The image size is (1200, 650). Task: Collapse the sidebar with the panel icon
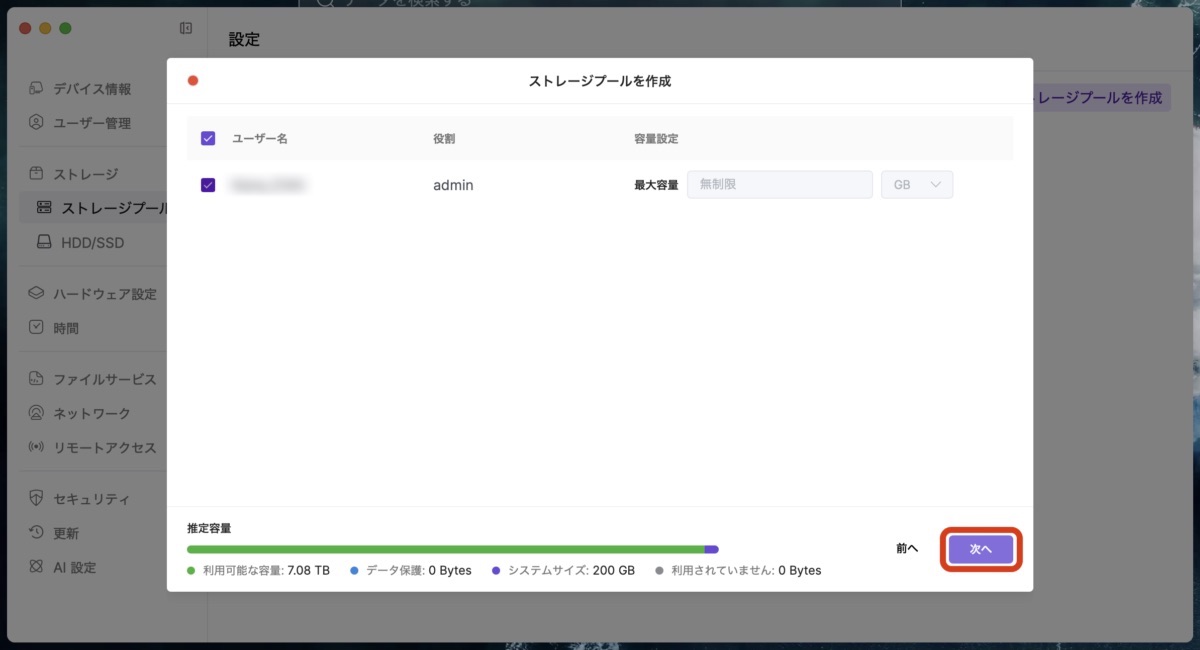pyautogui.click(x=185, y=29)
